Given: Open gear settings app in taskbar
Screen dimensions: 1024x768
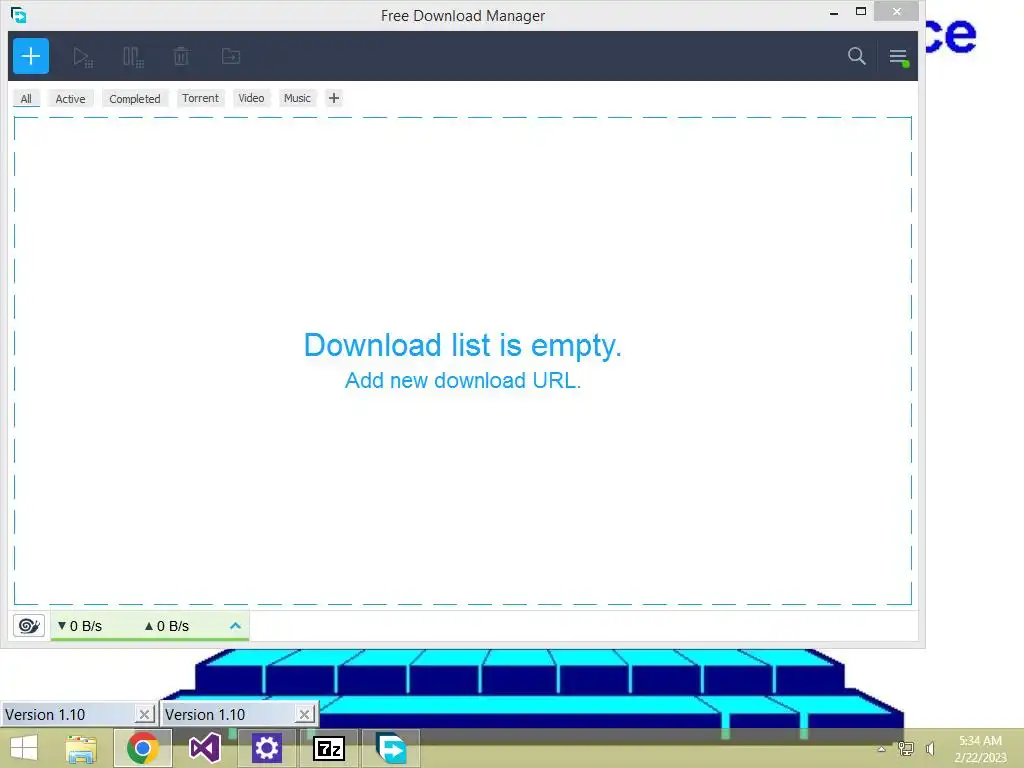Looking at the screenshot, I should tap(266, 748).
